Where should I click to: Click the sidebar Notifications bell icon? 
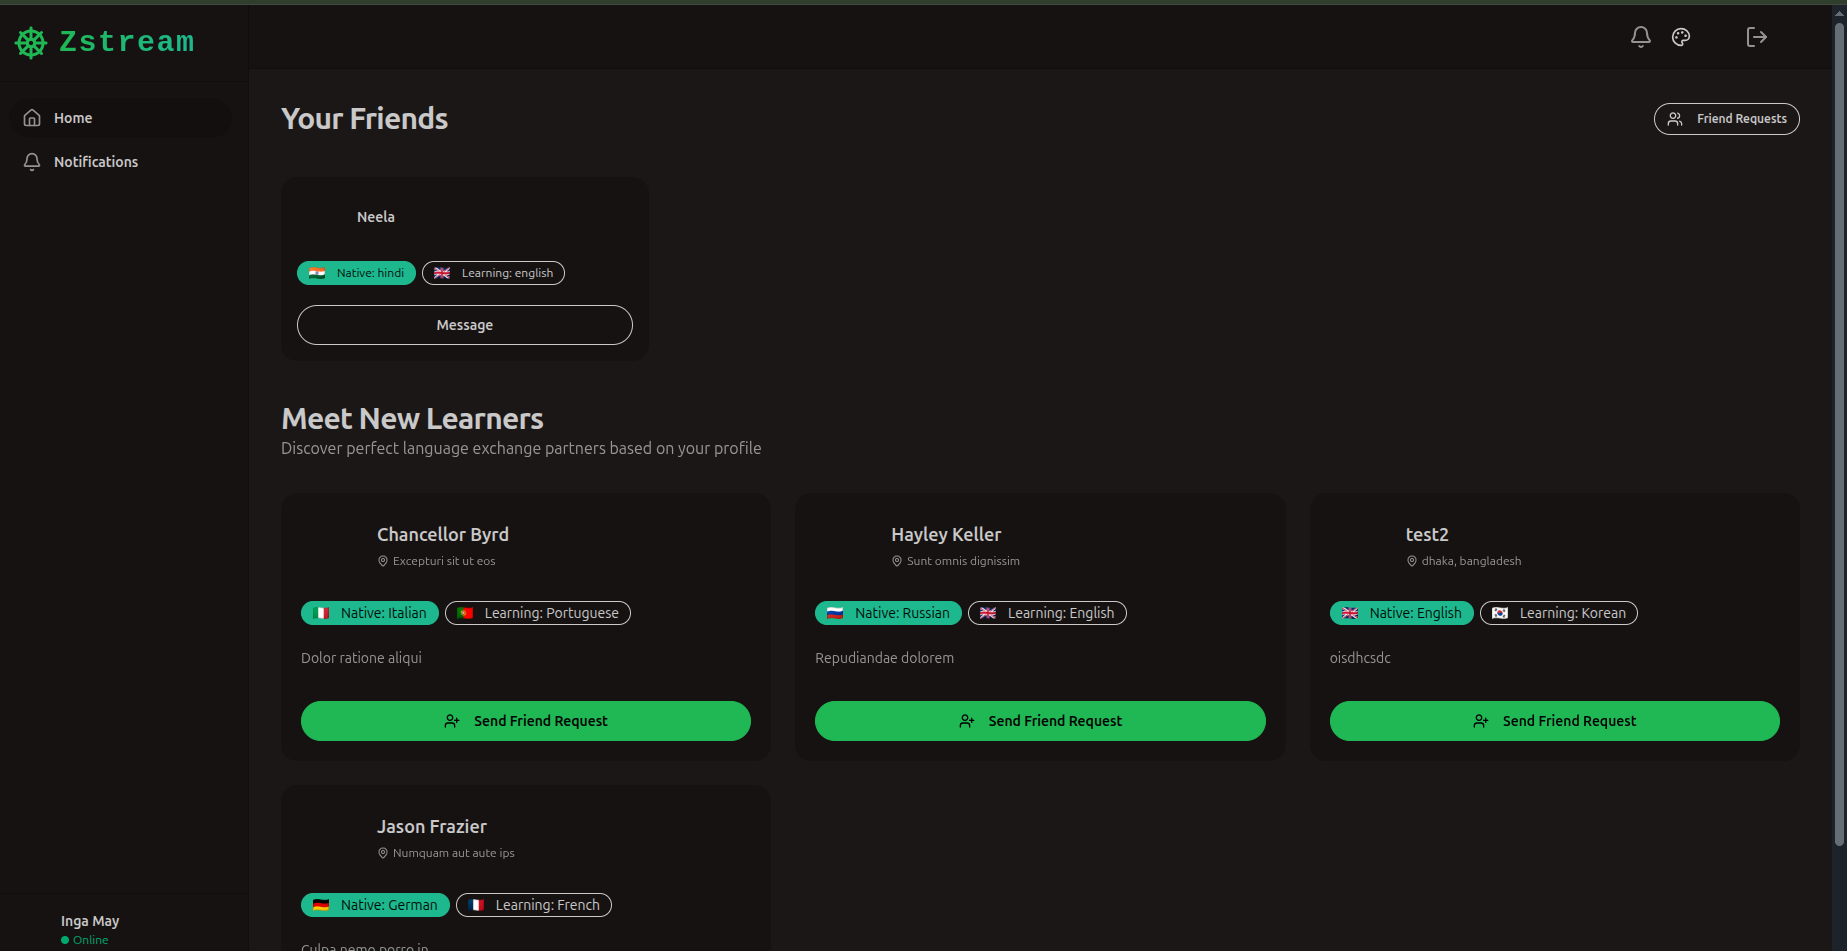[32, 162]
